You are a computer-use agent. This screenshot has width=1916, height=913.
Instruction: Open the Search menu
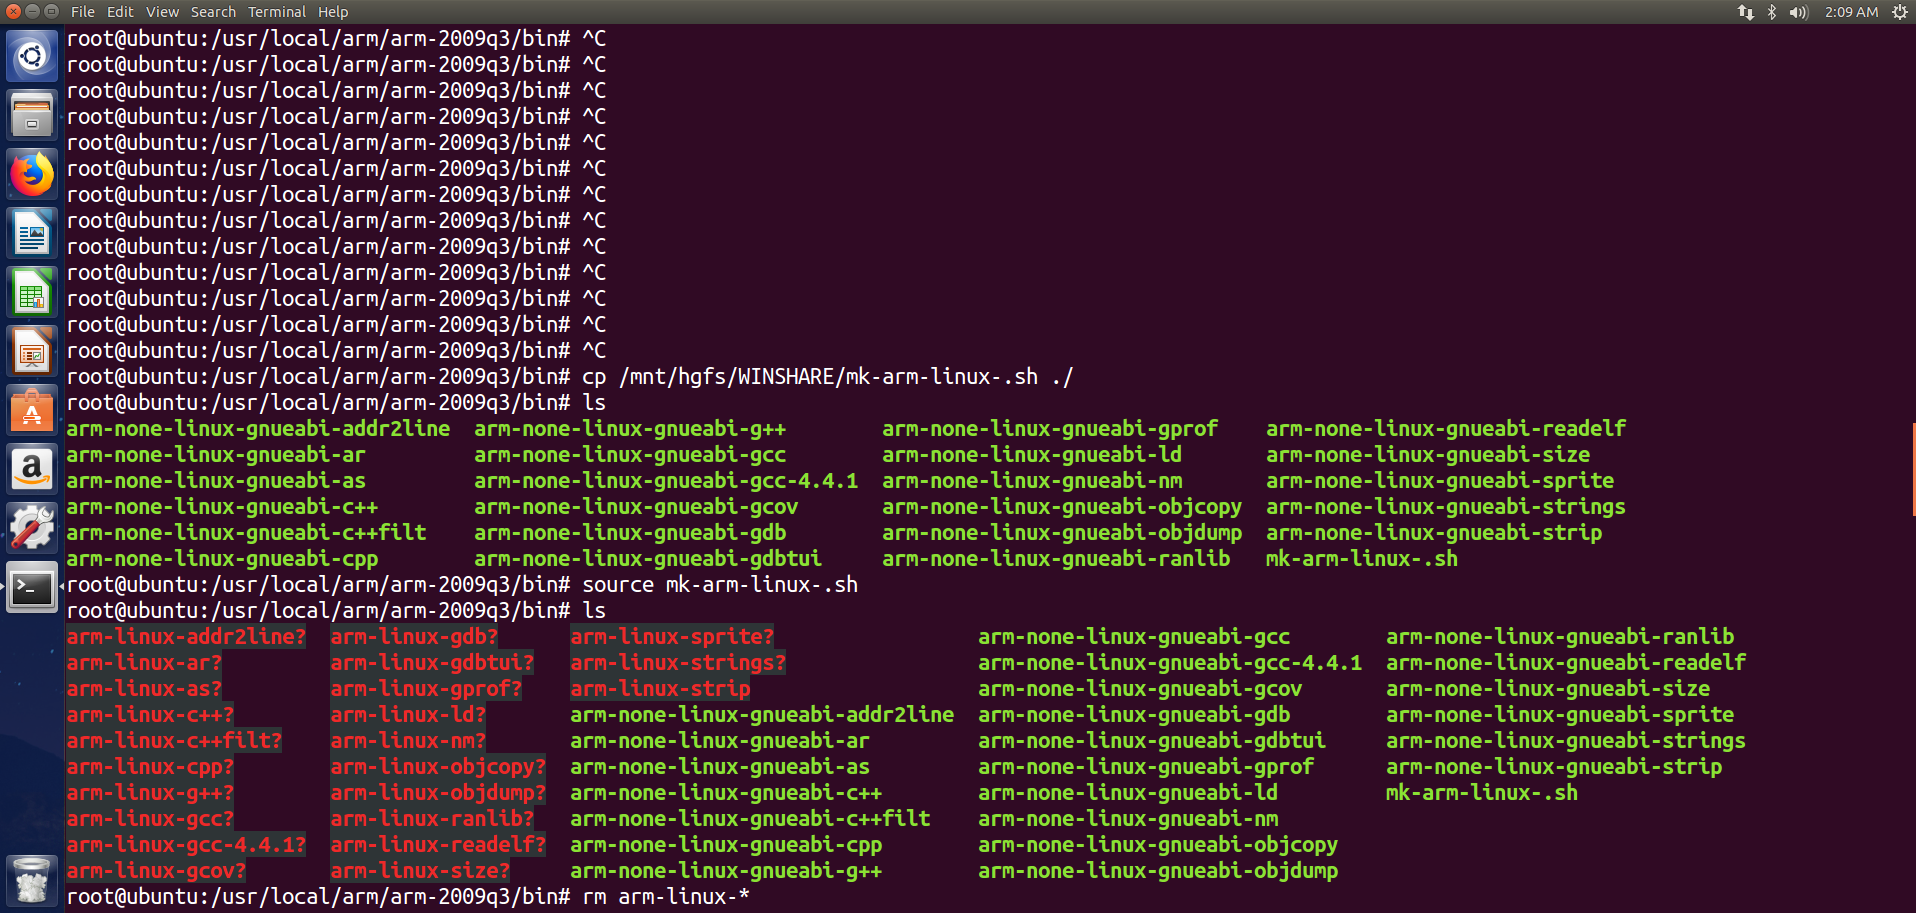click(213, 12)
